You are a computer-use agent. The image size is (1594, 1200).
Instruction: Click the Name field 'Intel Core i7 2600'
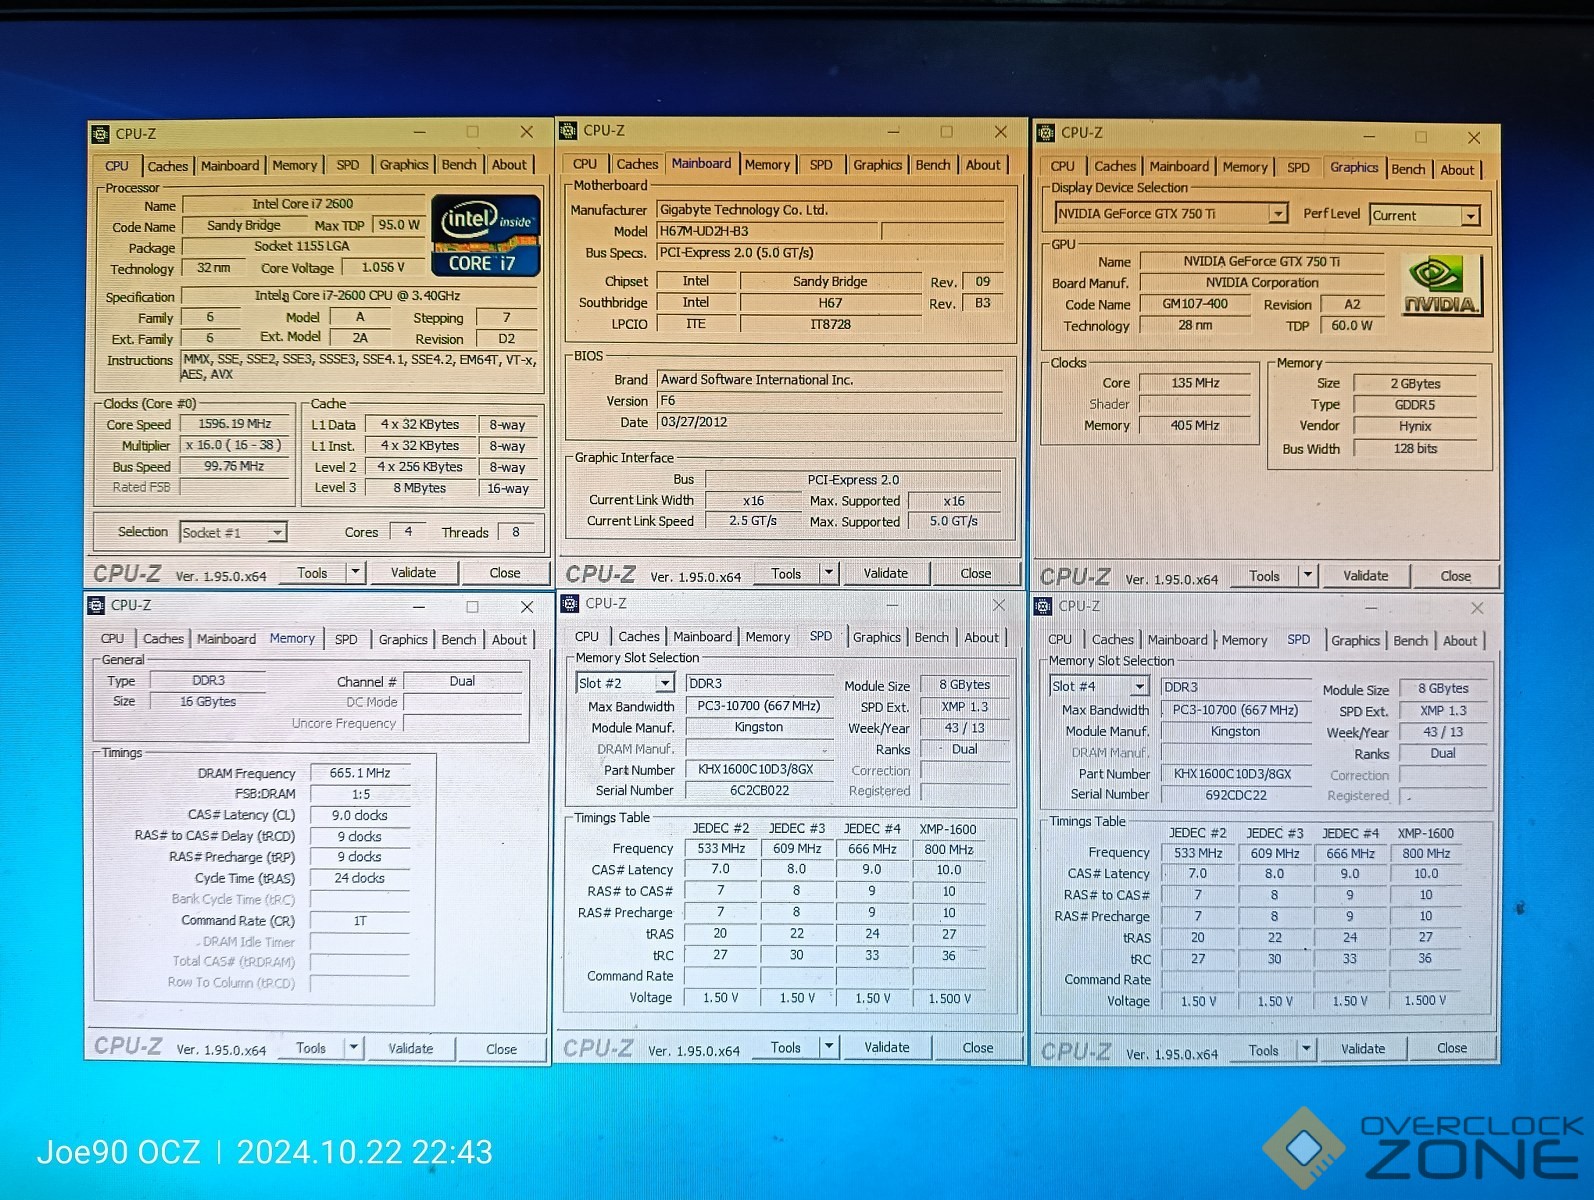point(303,204)
